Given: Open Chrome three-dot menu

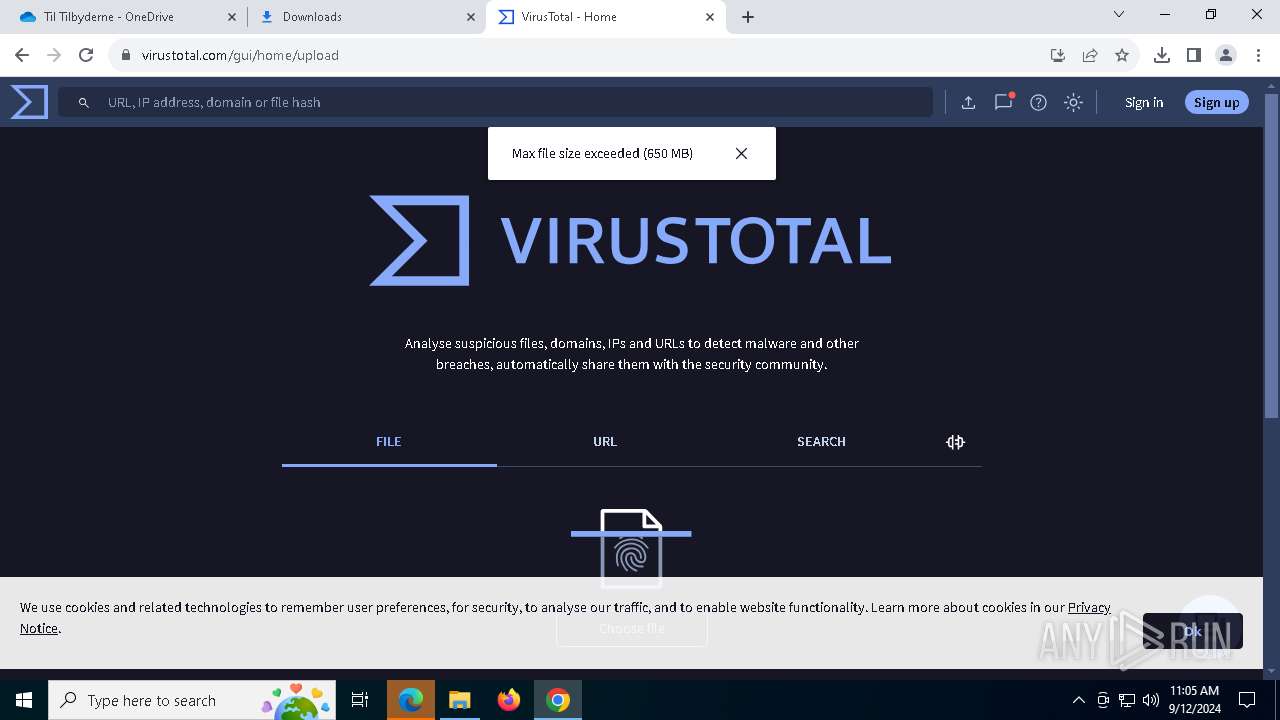Looking at the screenshot, I should (x=1258, y=55).
